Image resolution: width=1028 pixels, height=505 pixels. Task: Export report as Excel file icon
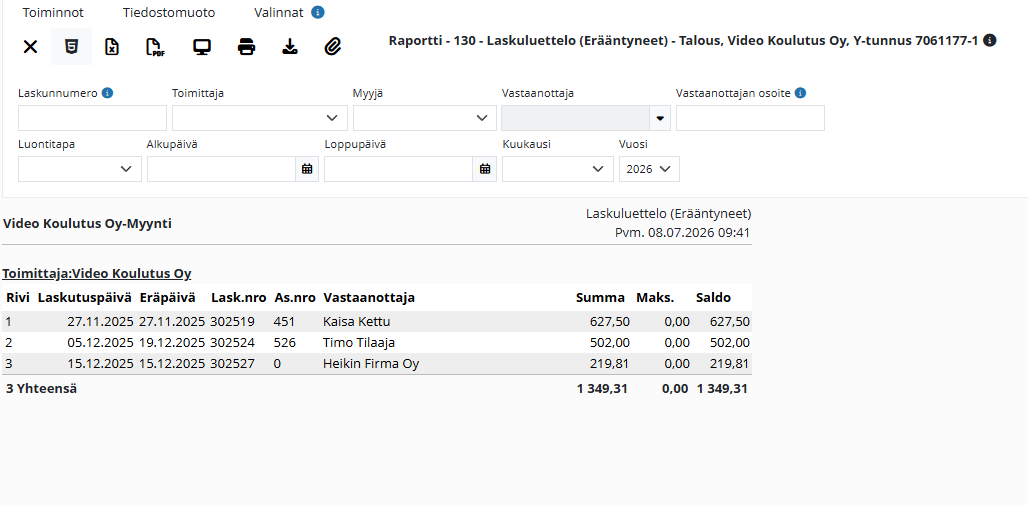112,47
